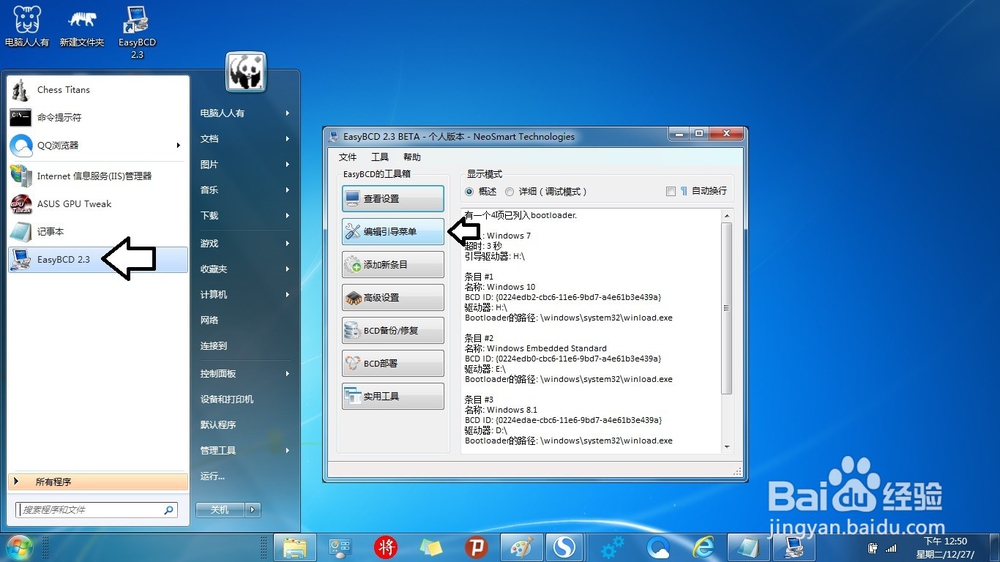Viewport: 1000px width, 562px height.
Task: Open the blue gears taskbar icon
Action: click(x=612, y=547)
